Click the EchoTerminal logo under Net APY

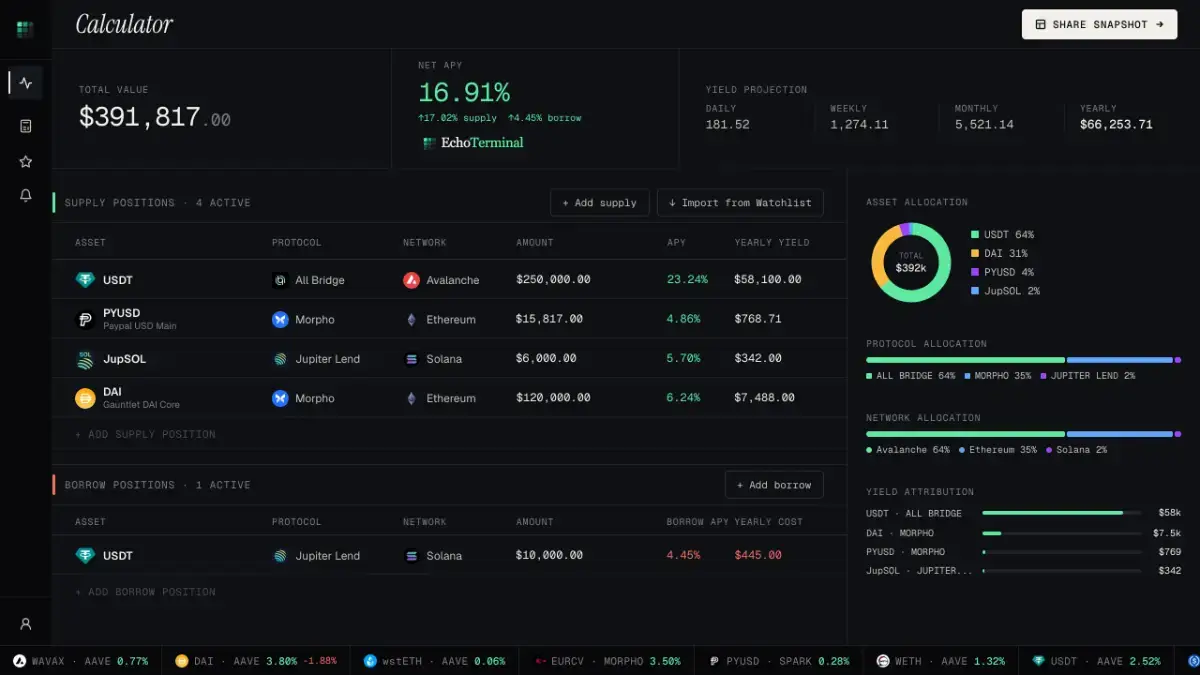(x=472, y=143)
